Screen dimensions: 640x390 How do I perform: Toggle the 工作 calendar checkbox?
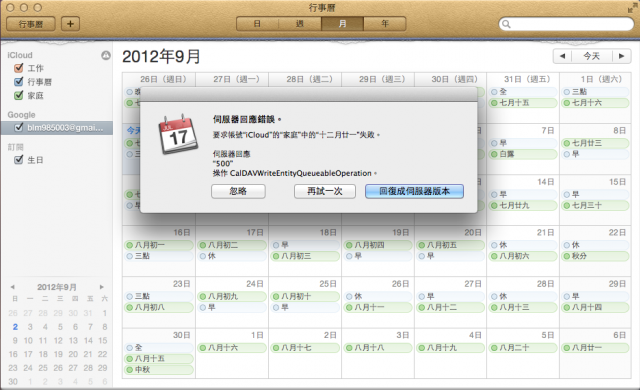pyautogui.click(x=18, y=68)
